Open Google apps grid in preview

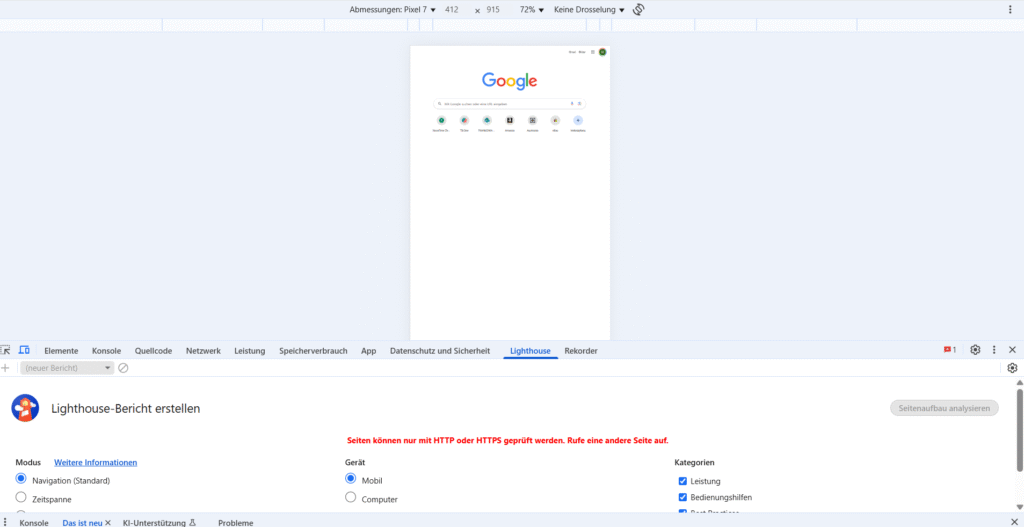coord(592,52)
